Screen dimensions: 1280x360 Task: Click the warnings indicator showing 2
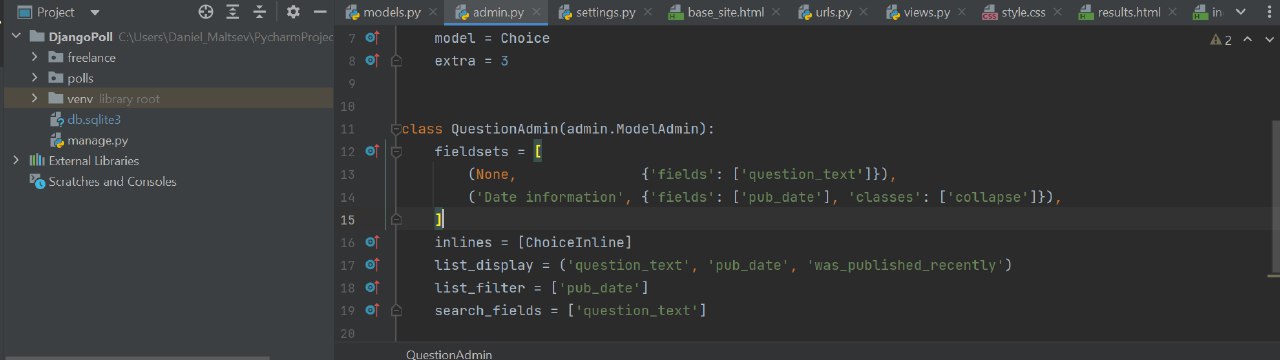pos(1221,39)
